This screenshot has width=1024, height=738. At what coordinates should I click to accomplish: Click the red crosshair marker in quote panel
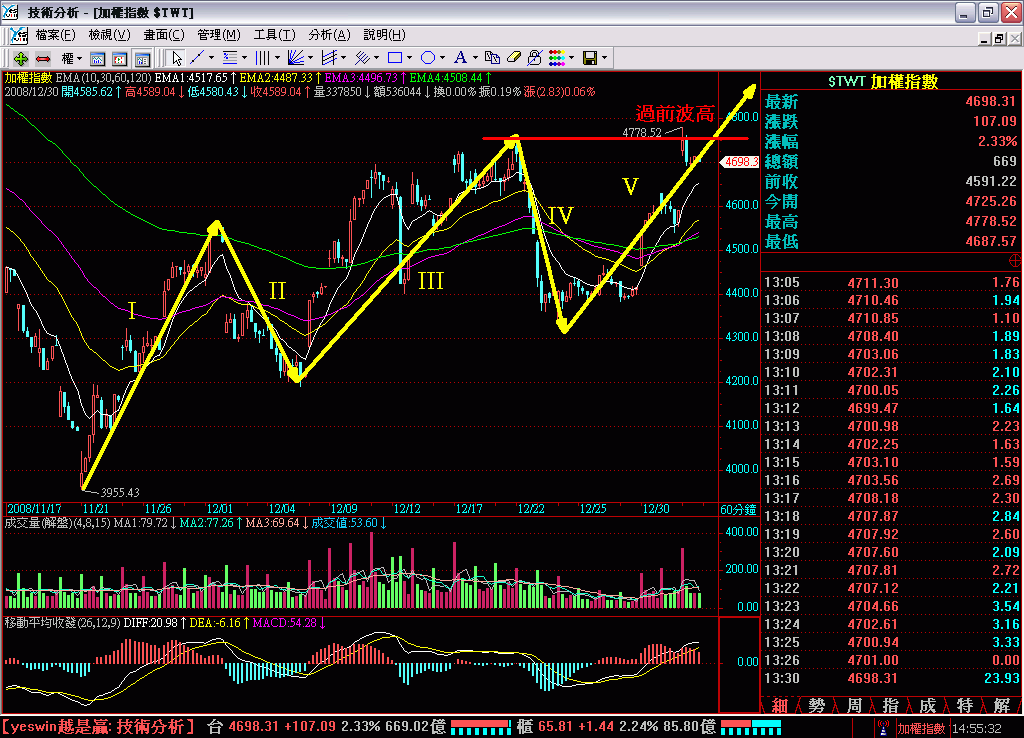tap(1015, 261)
